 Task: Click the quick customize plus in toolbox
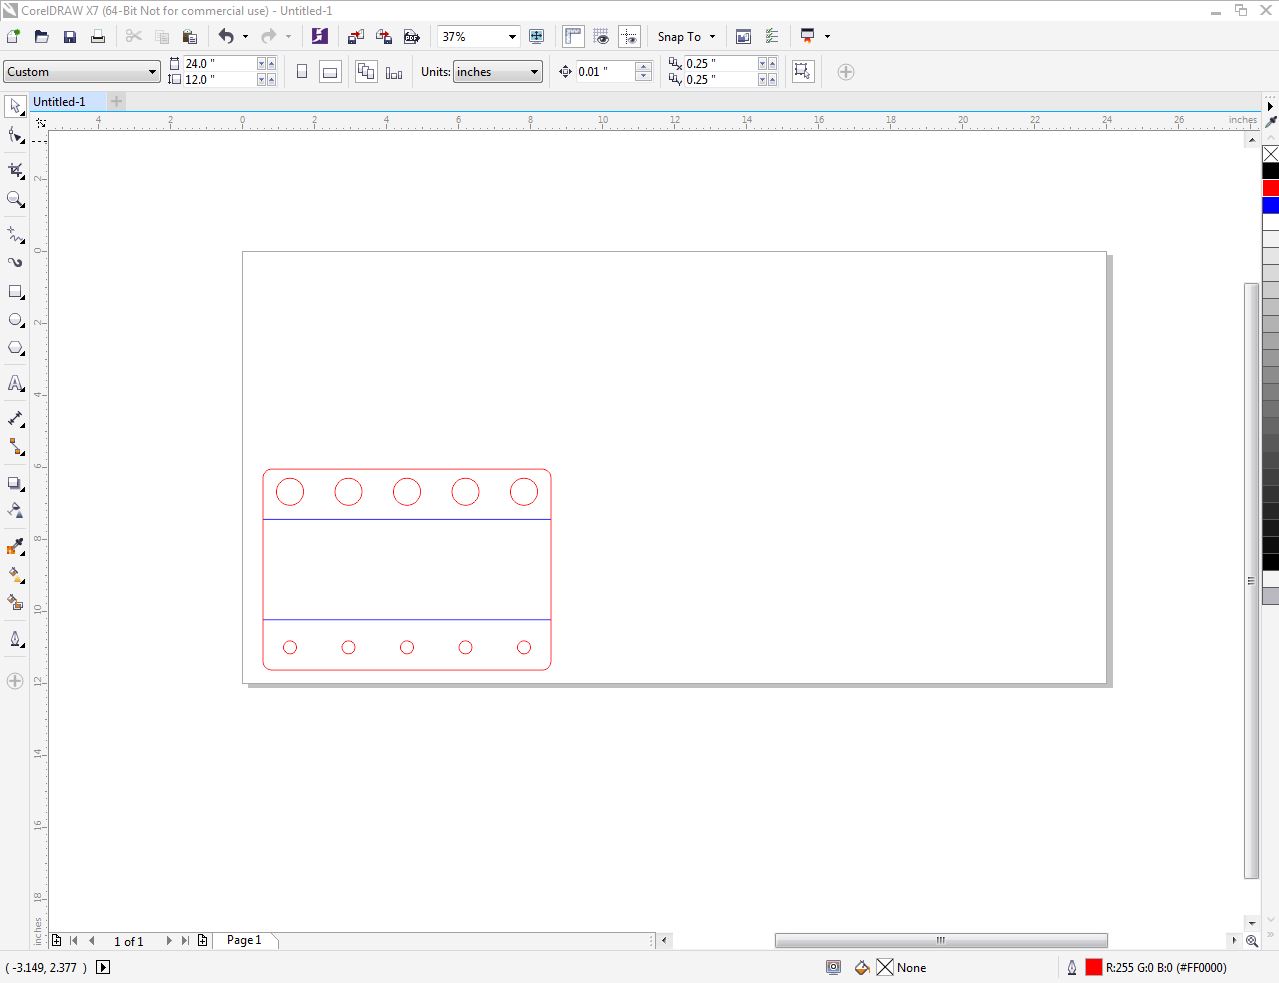coord(15,681)
